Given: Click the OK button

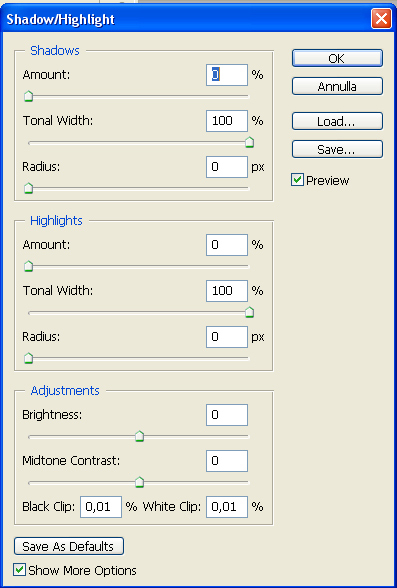Looking at the screenshot, I should coord(337,58).
